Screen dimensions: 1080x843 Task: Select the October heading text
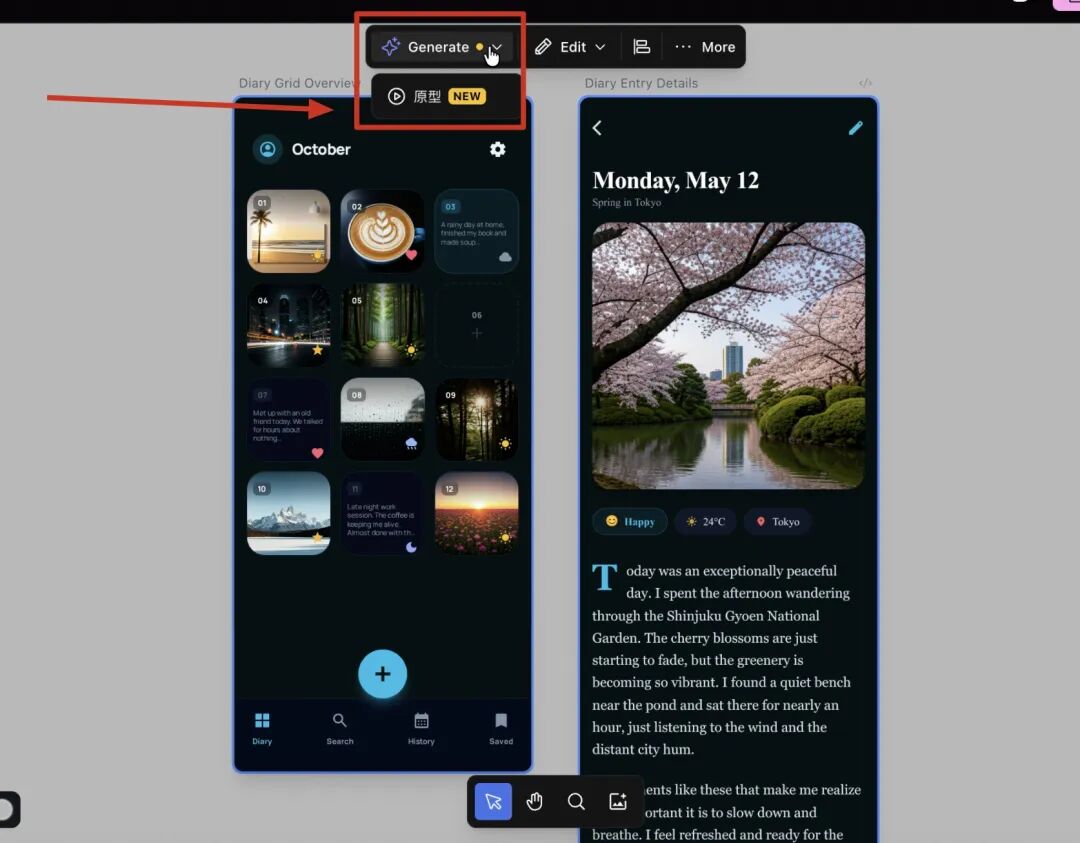click(x=321, y=149)
